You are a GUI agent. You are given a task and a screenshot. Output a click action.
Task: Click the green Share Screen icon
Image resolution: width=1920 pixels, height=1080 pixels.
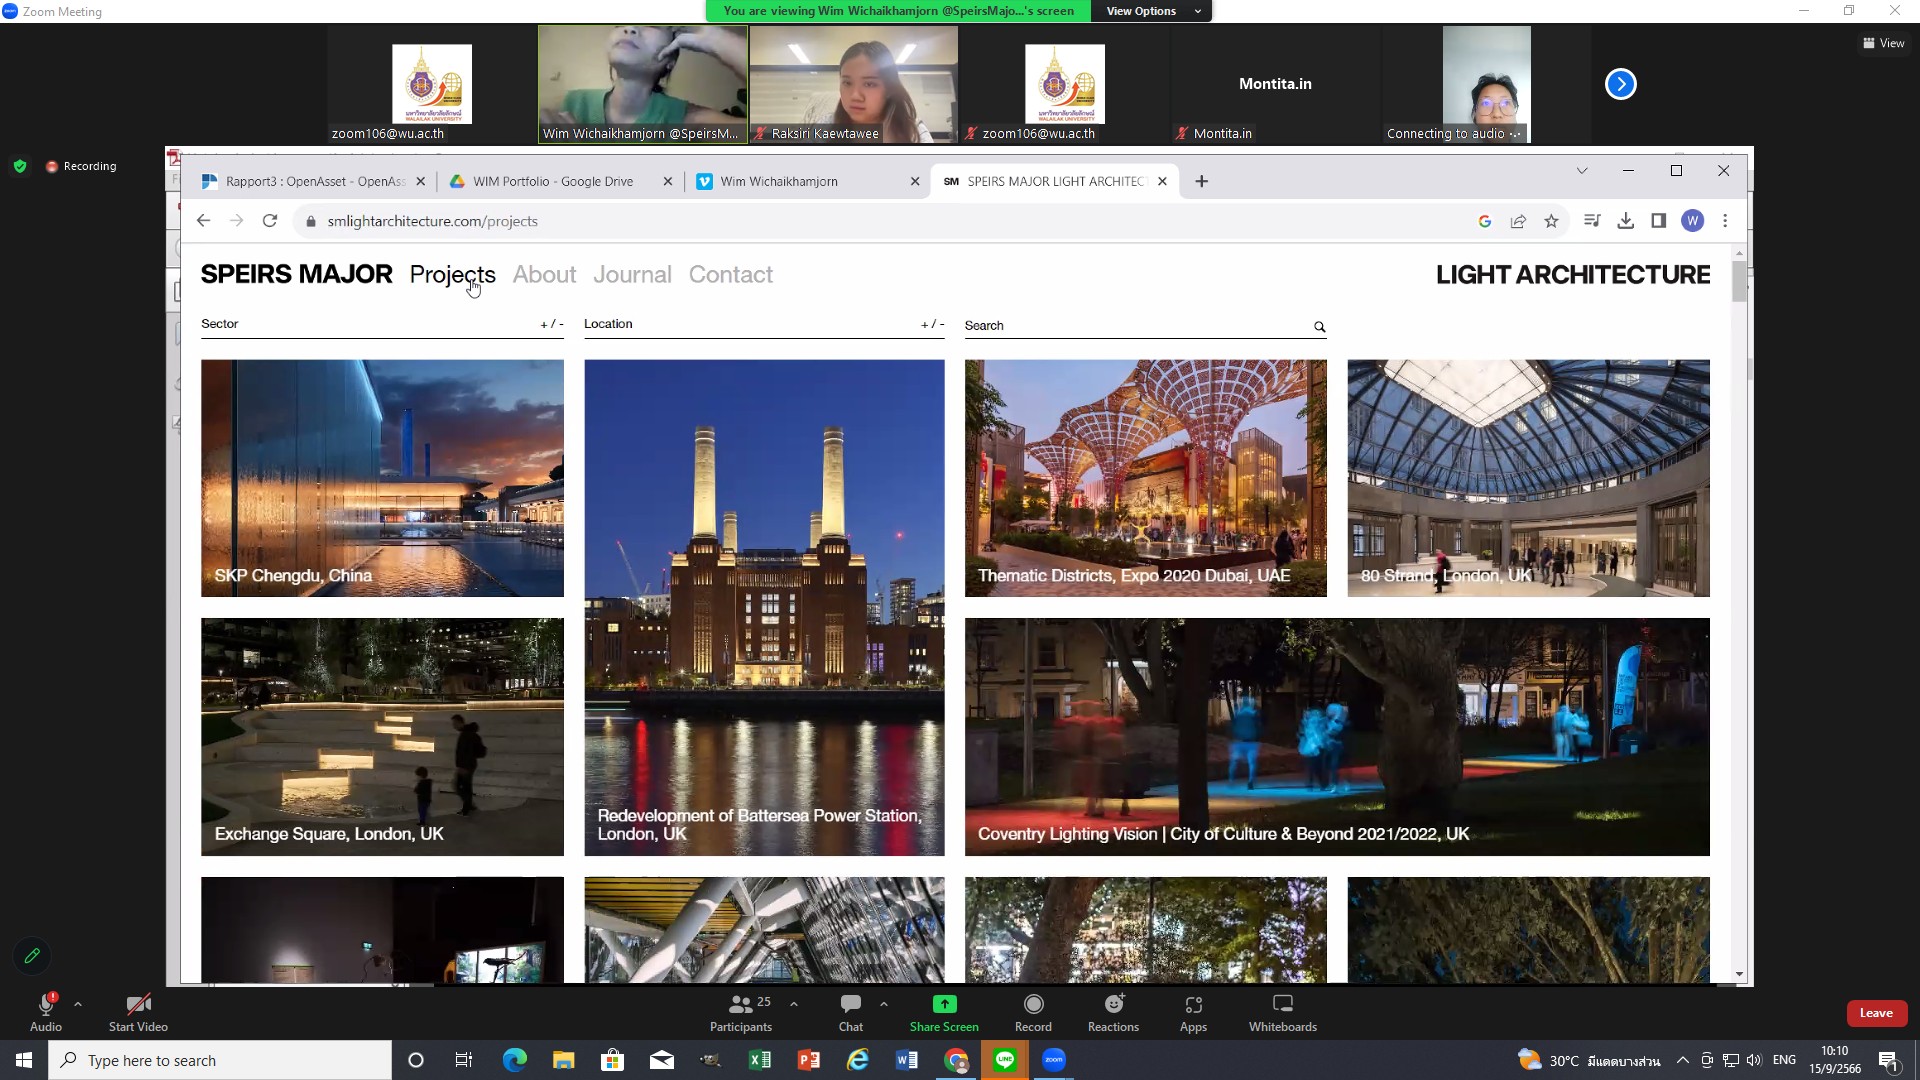pos(944,1005)
